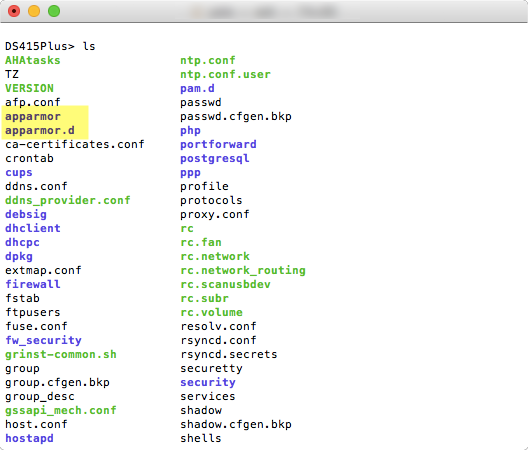Screen dimensions: 528x450
Task: Select the 'postgresql' directory
Action: click(215, 158)
